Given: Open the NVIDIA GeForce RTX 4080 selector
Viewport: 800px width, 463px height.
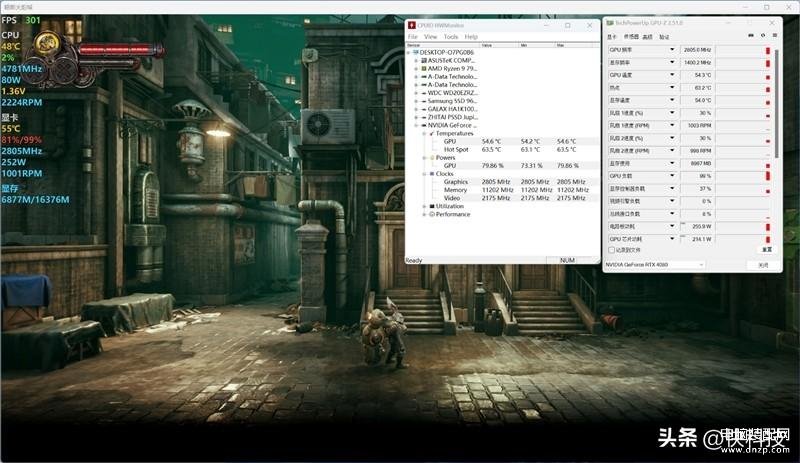Looking at the screenshot, I should [654, 265].
